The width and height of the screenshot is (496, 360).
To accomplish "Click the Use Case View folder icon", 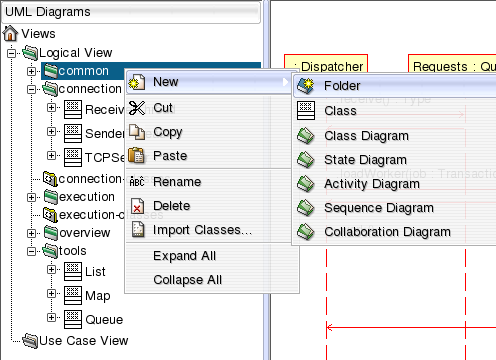I will (30, 341).
